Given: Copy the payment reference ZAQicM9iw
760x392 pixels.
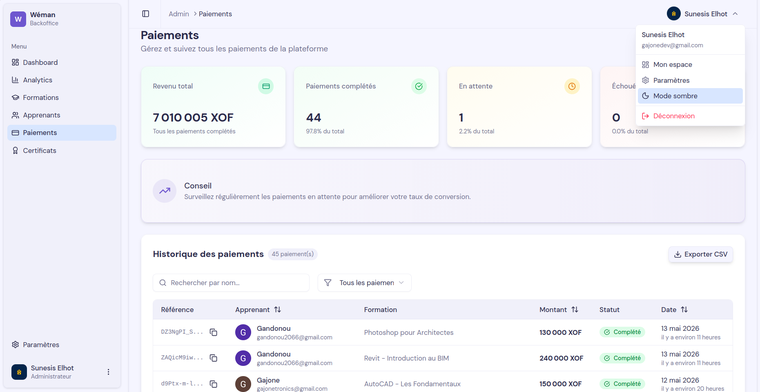Looking at the screenshot, I should [x=213, y=358].
